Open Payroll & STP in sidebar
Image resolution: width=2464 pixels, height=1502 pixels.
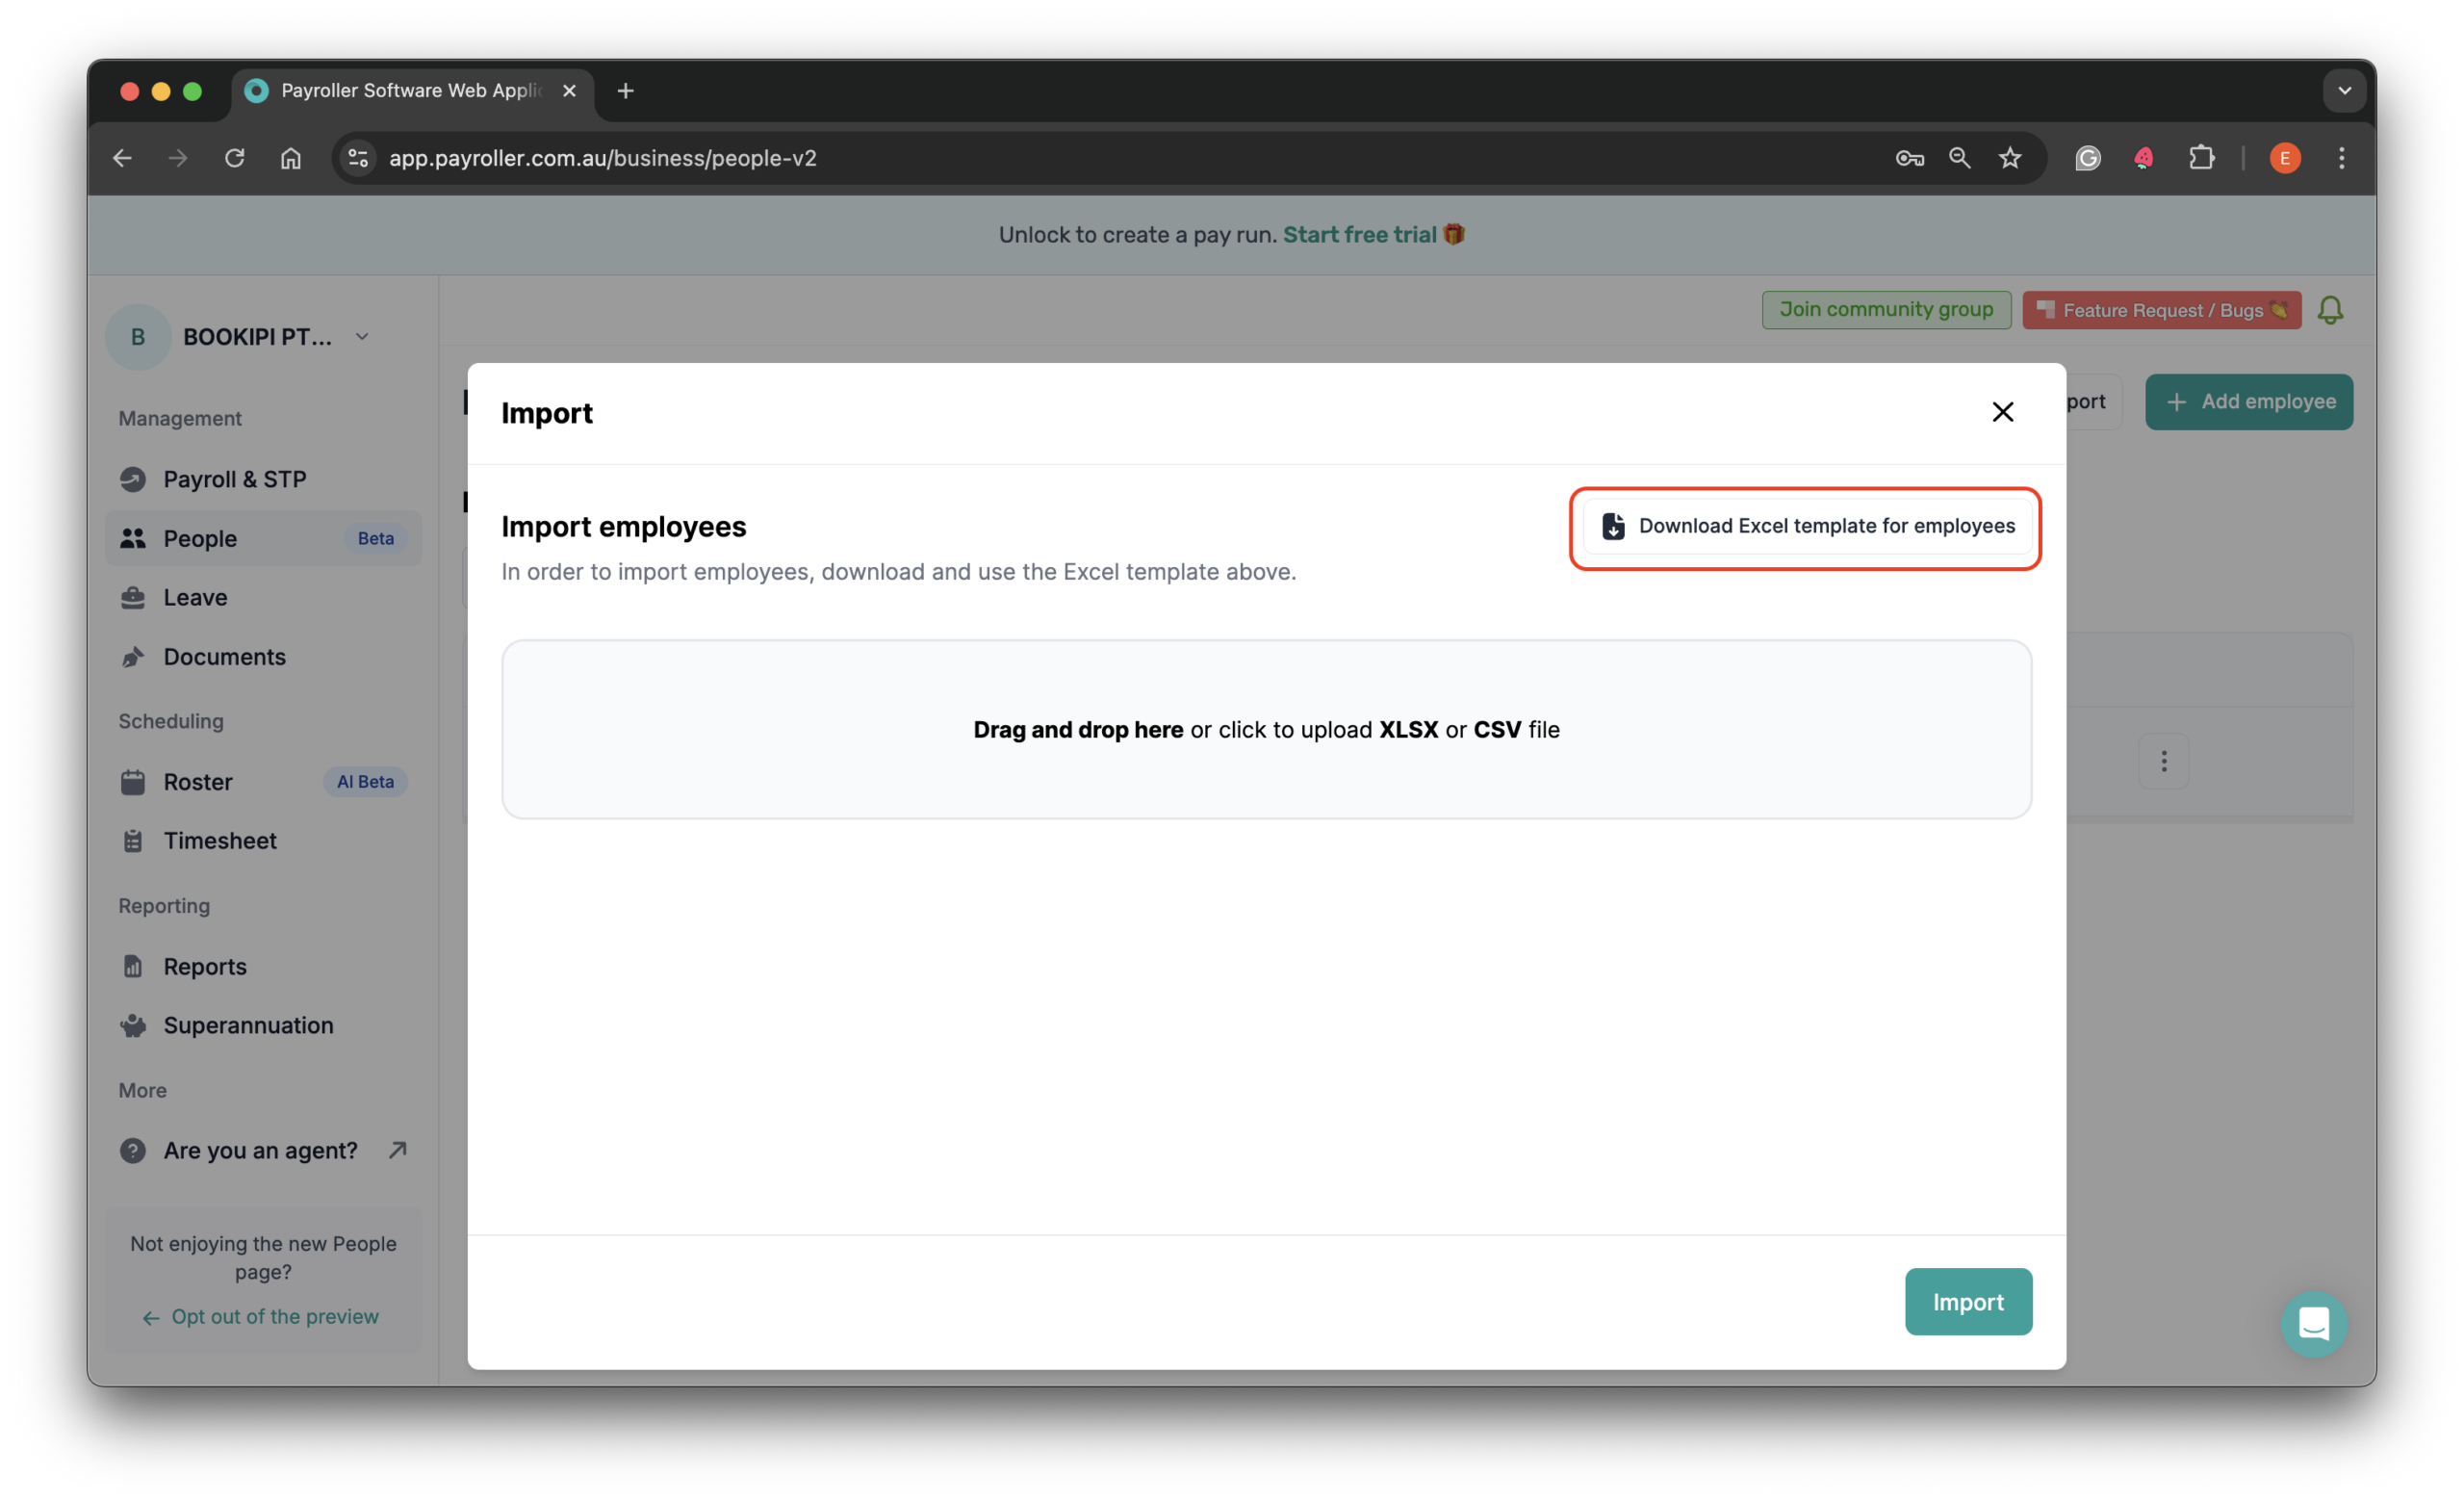coord(234,479)
